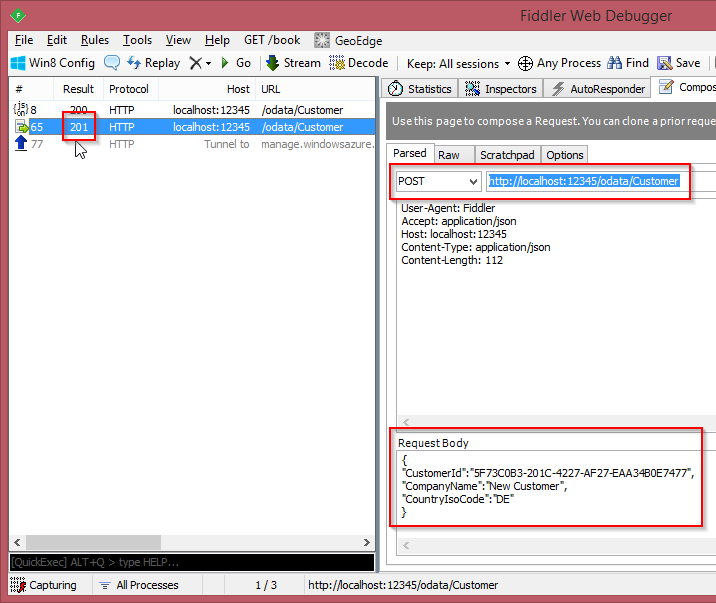Select session 65 with result 201
Viewport: 716px width, 603px height.
192,127
